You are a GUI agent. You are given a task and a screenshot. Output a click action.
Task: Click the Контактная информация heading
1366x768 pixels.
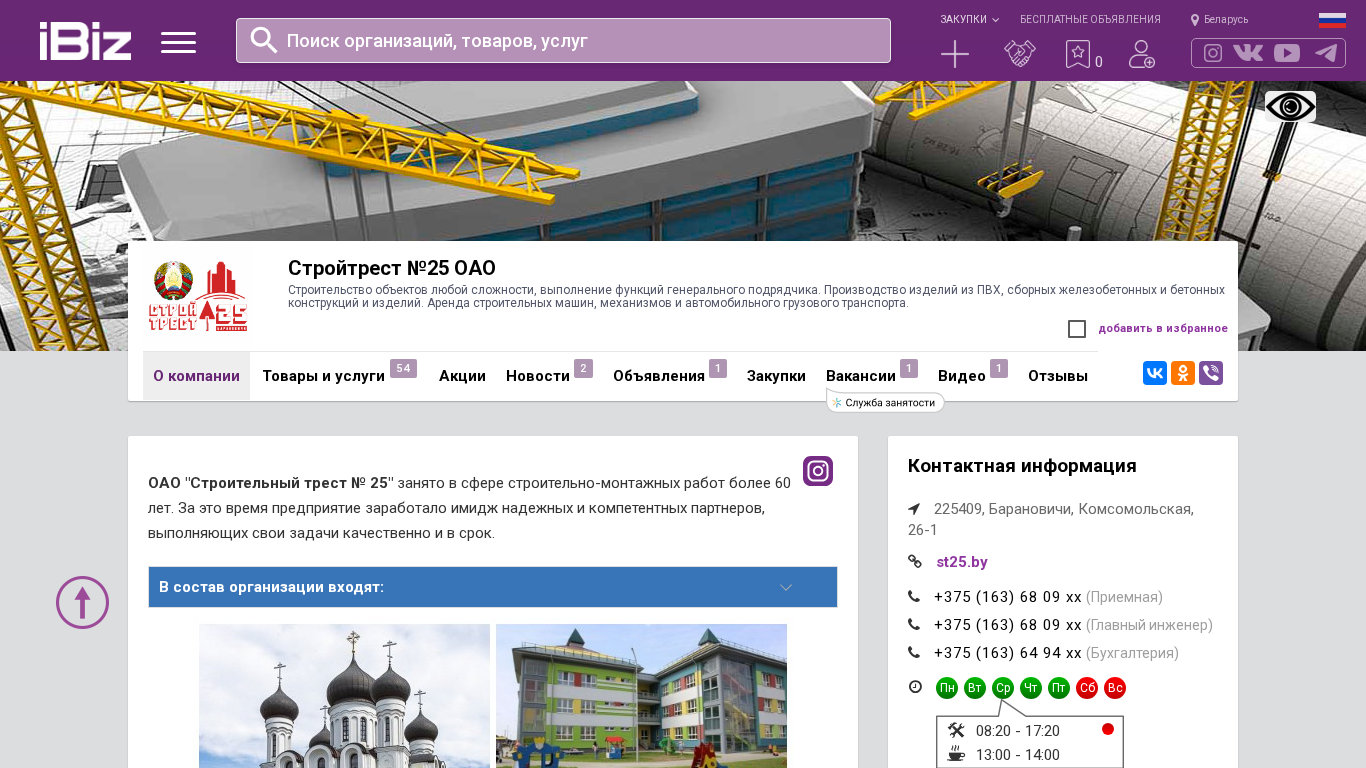pyautogui.click(x=1022, y=466)
